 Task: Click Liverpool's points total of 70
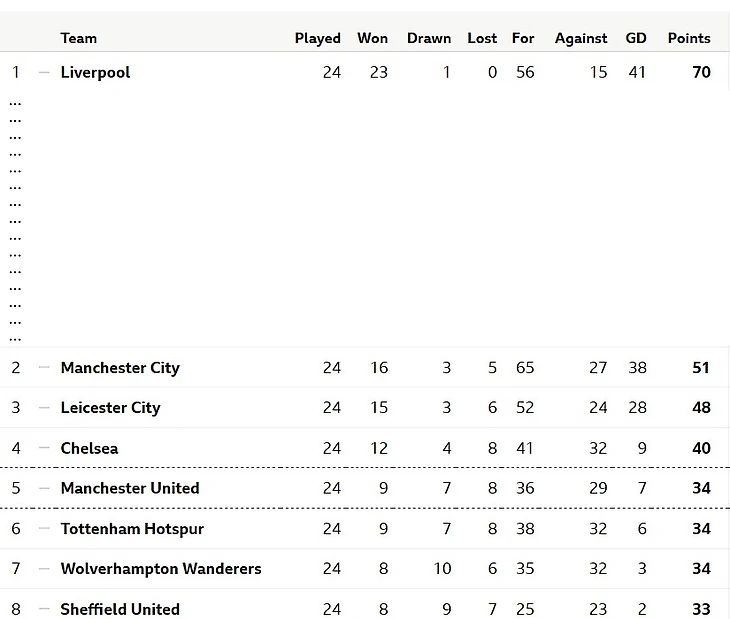701,72
